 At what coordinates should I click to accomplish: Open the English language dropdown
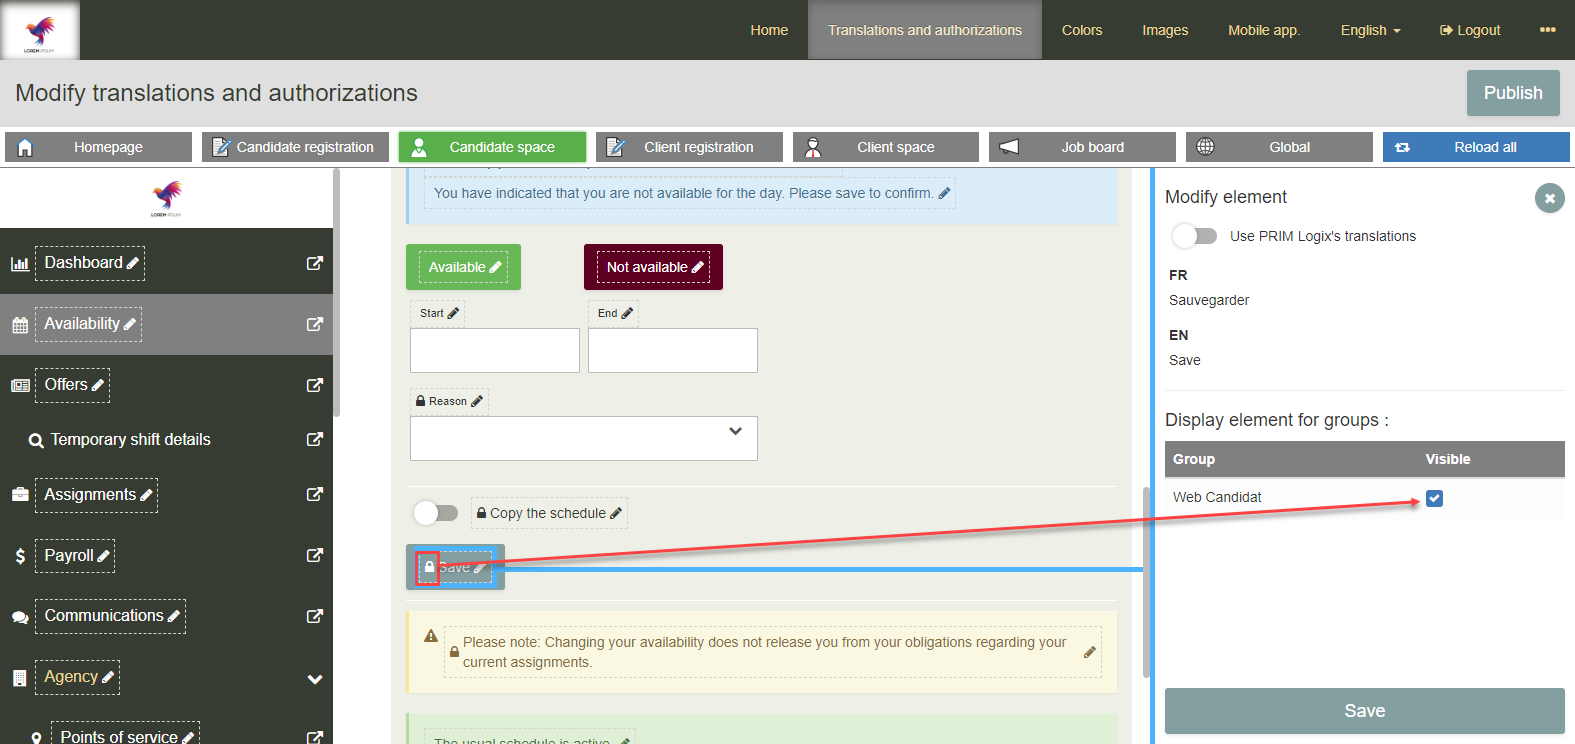pyautogui.click(x=1369, y=30)
